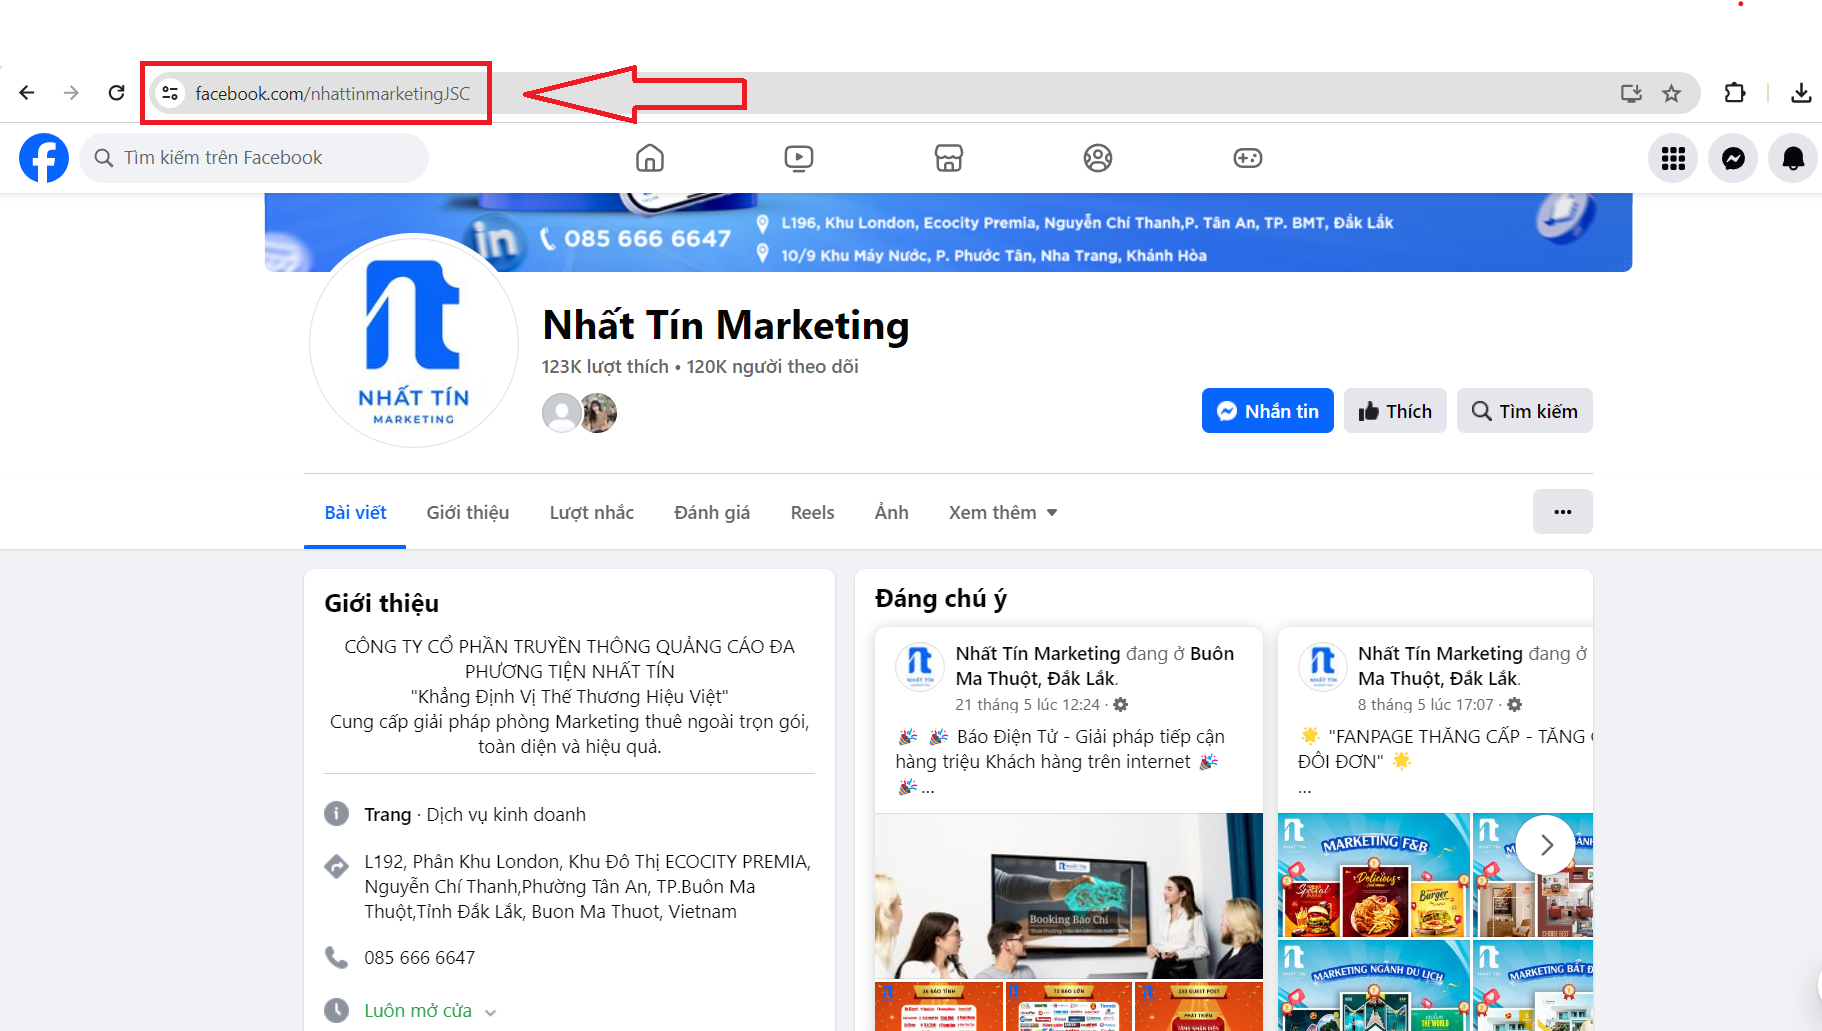Viewport: 1822px width, 1031px height.
Task: Open Facebook Gaming icon
Action: [x=1248, y=158]
